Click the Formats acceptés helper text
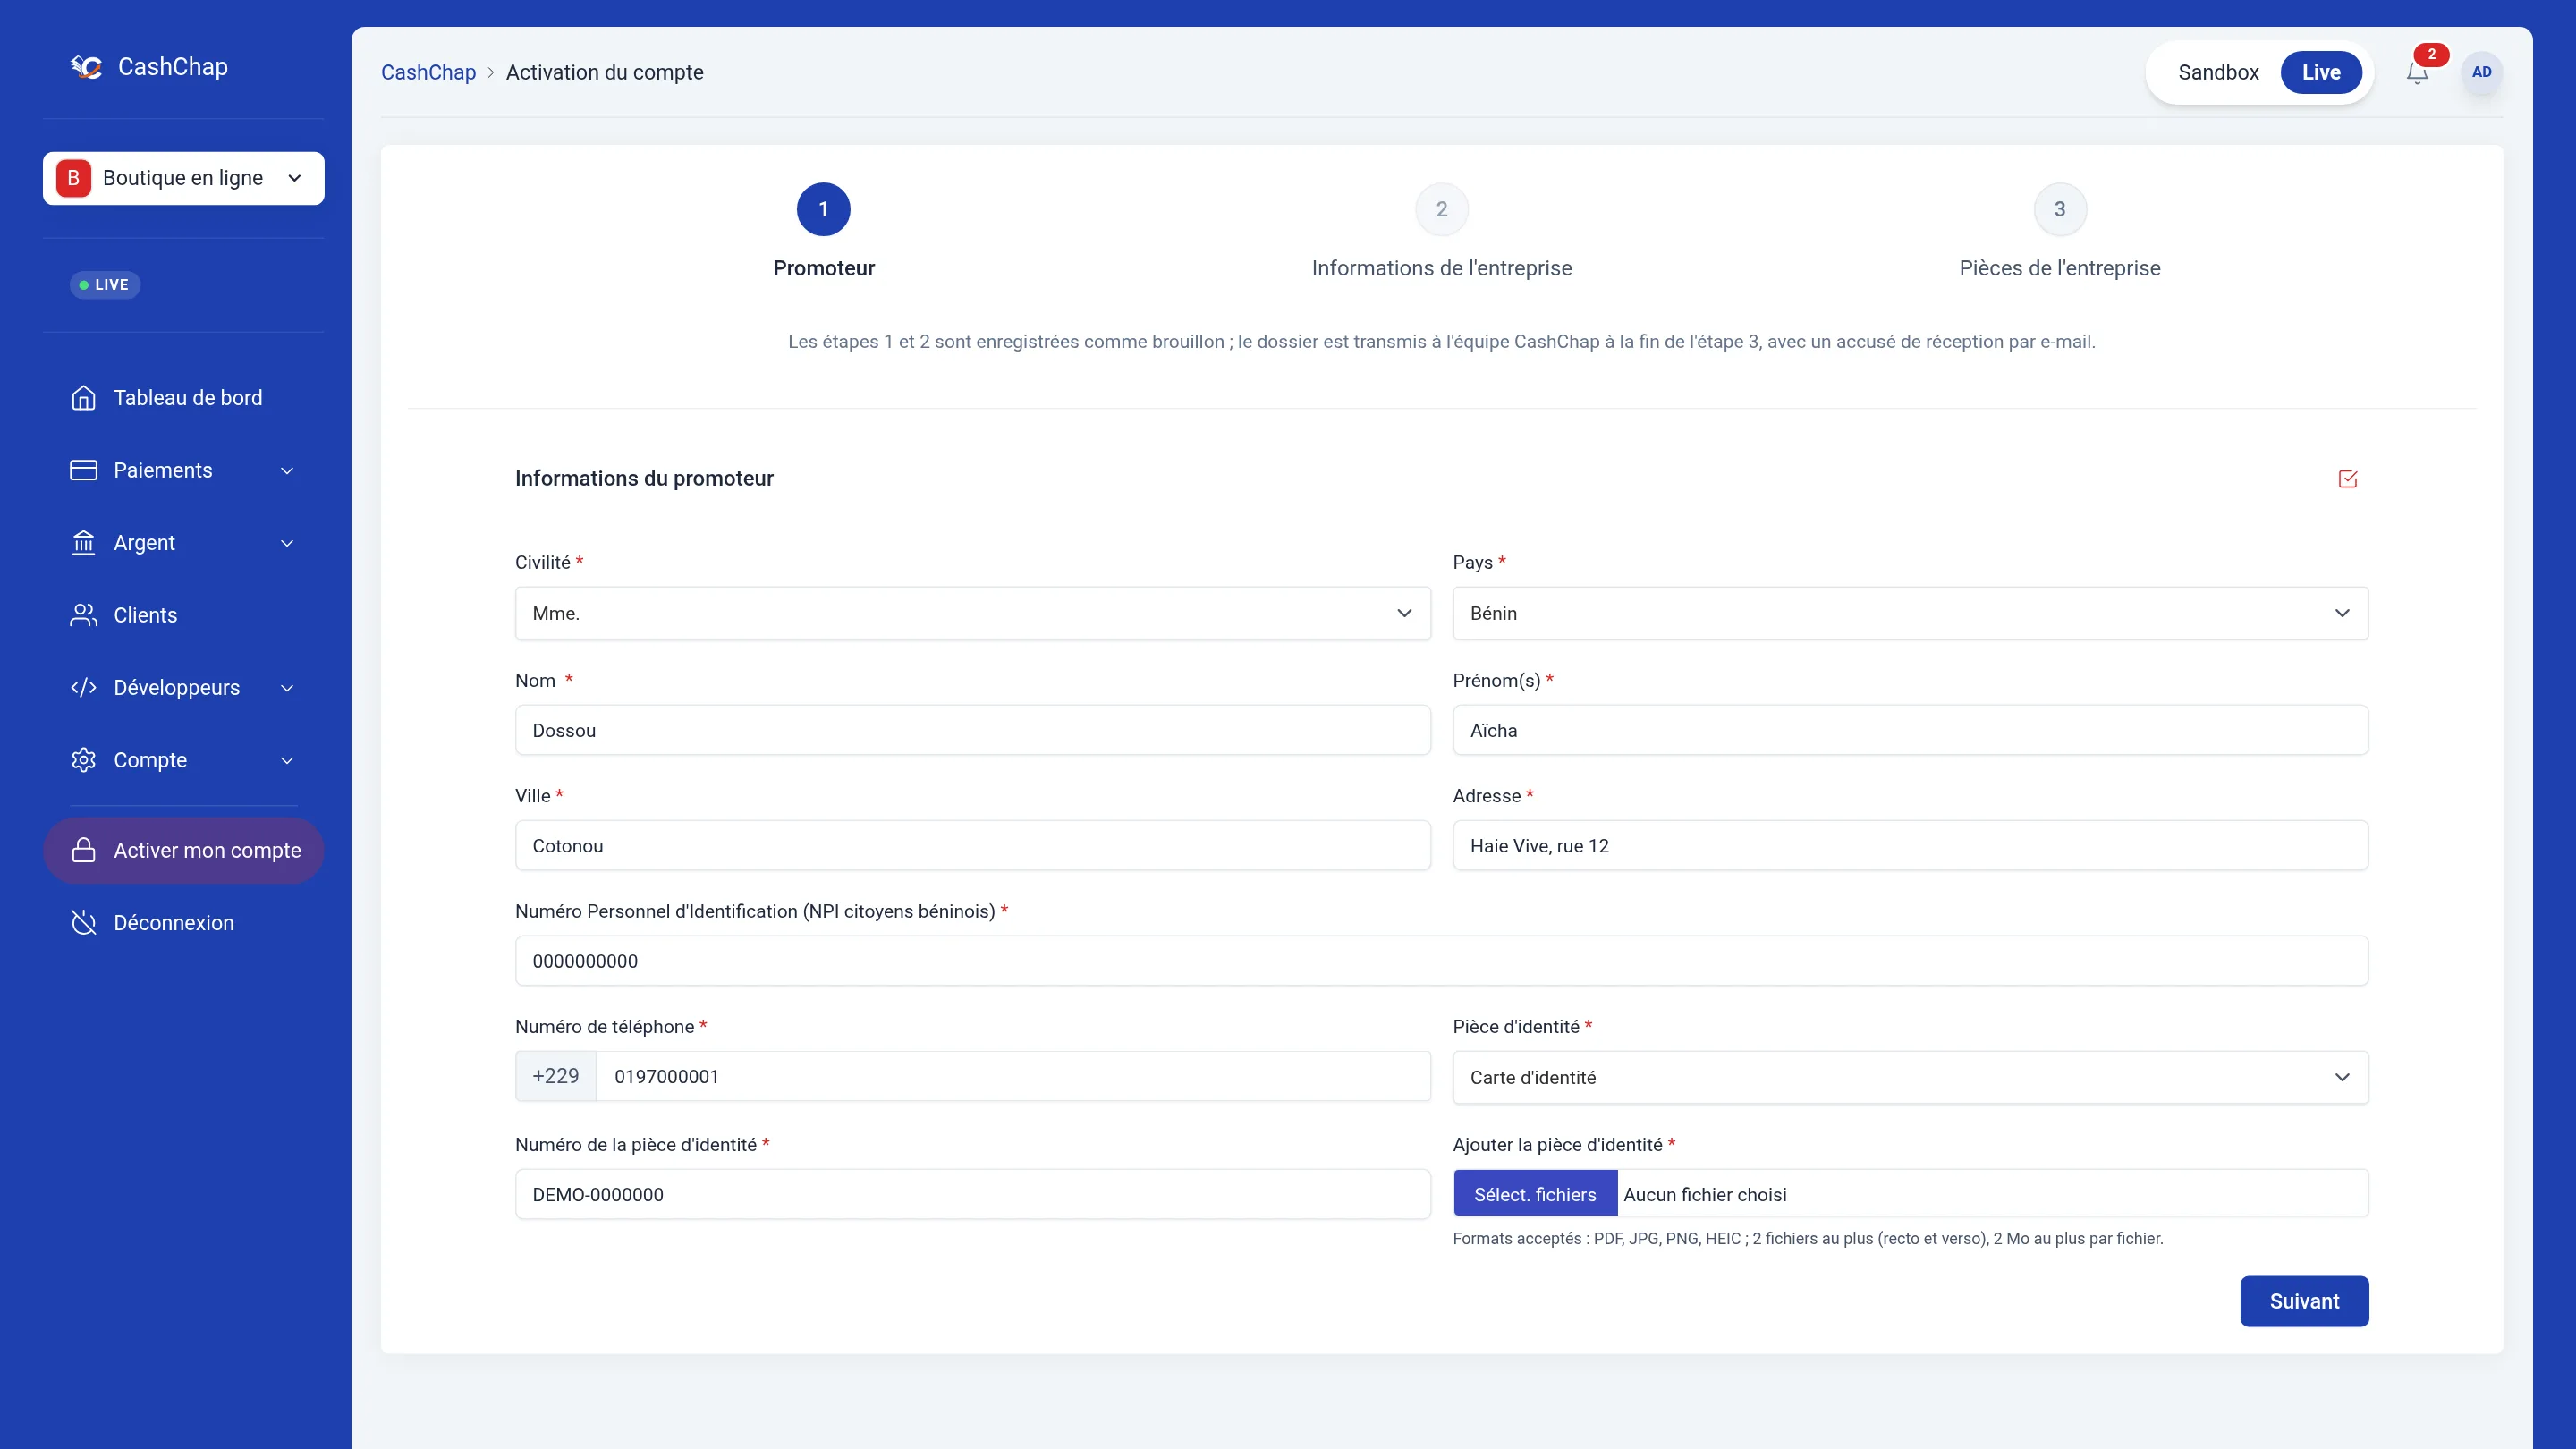The width and height of the screenshot is (2576, 1449). (x=1807, y=1238)
